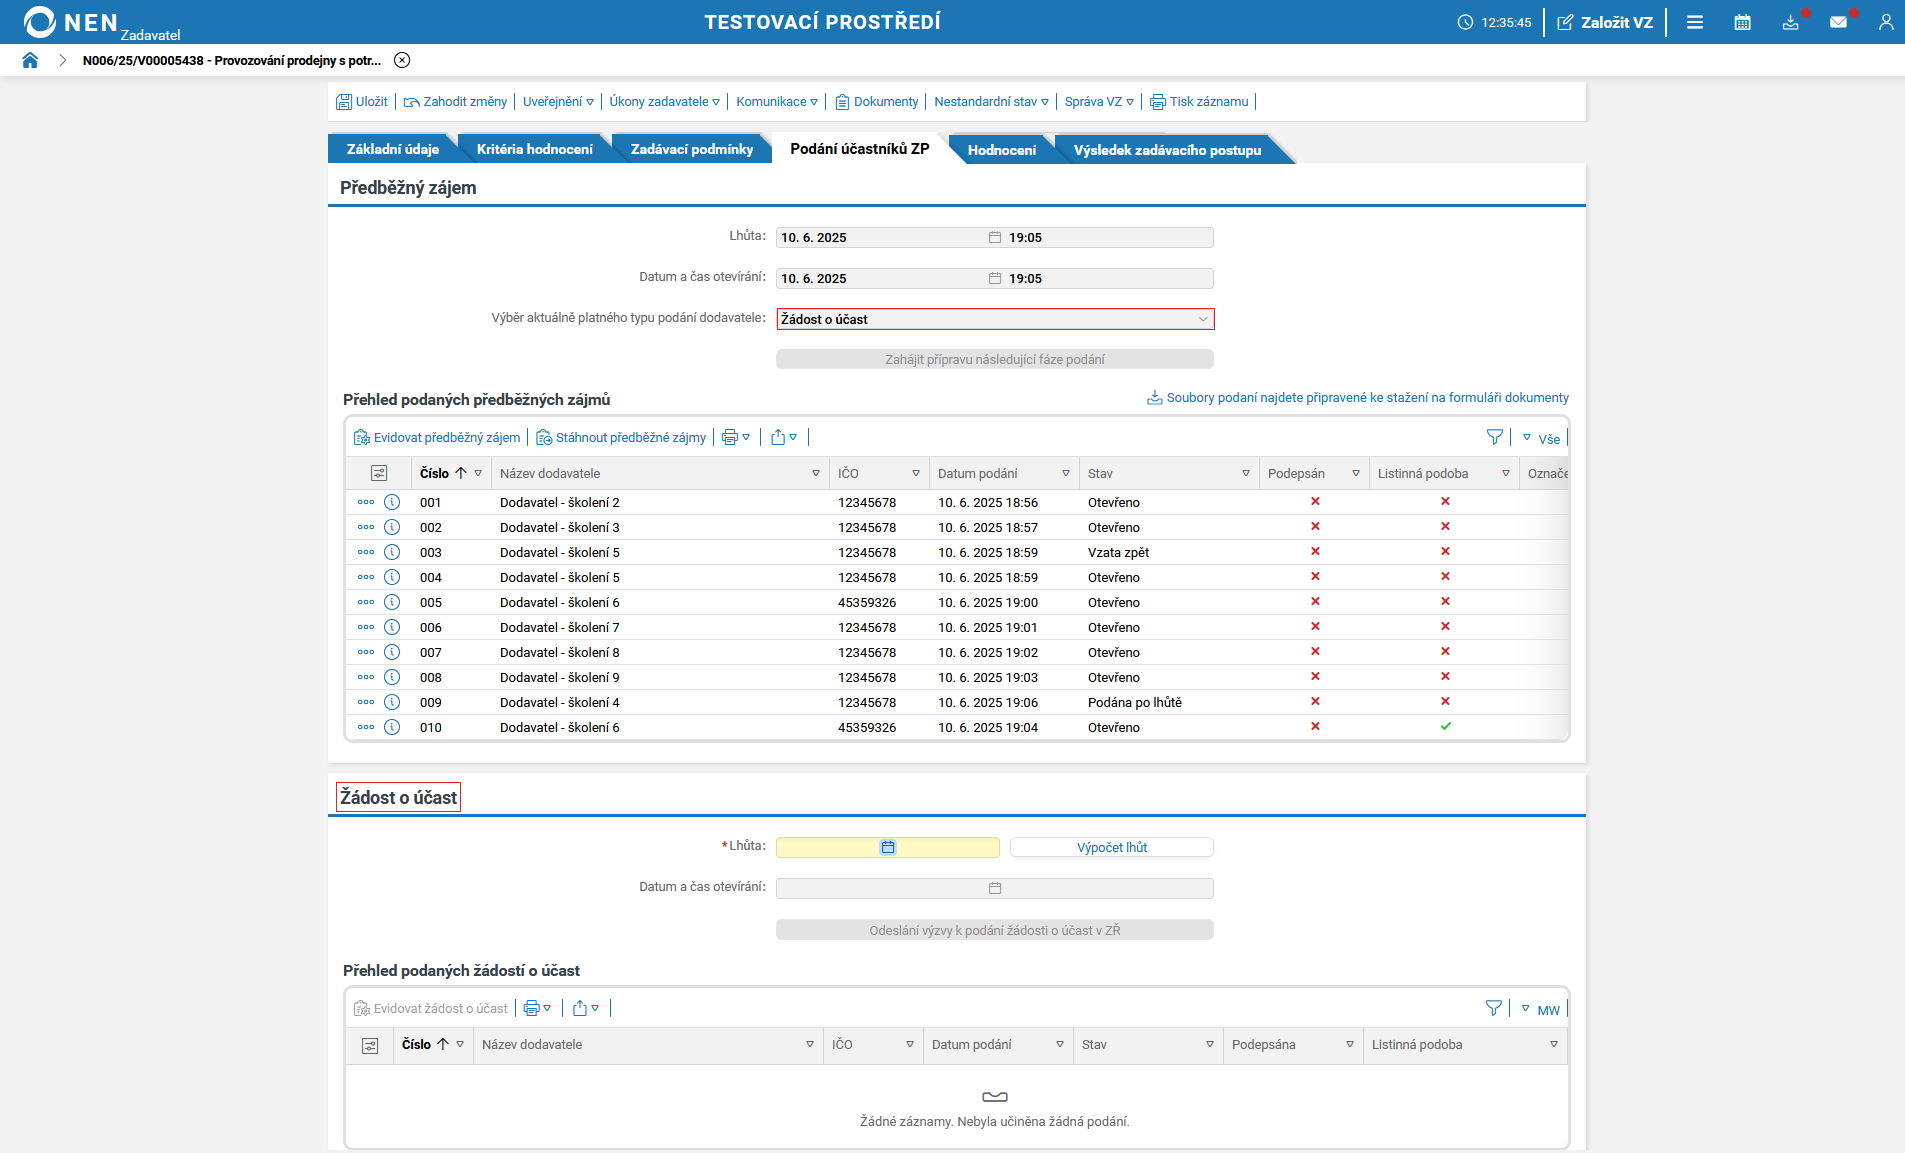Expand the Úkony zadavatele menu

[664, 101]
